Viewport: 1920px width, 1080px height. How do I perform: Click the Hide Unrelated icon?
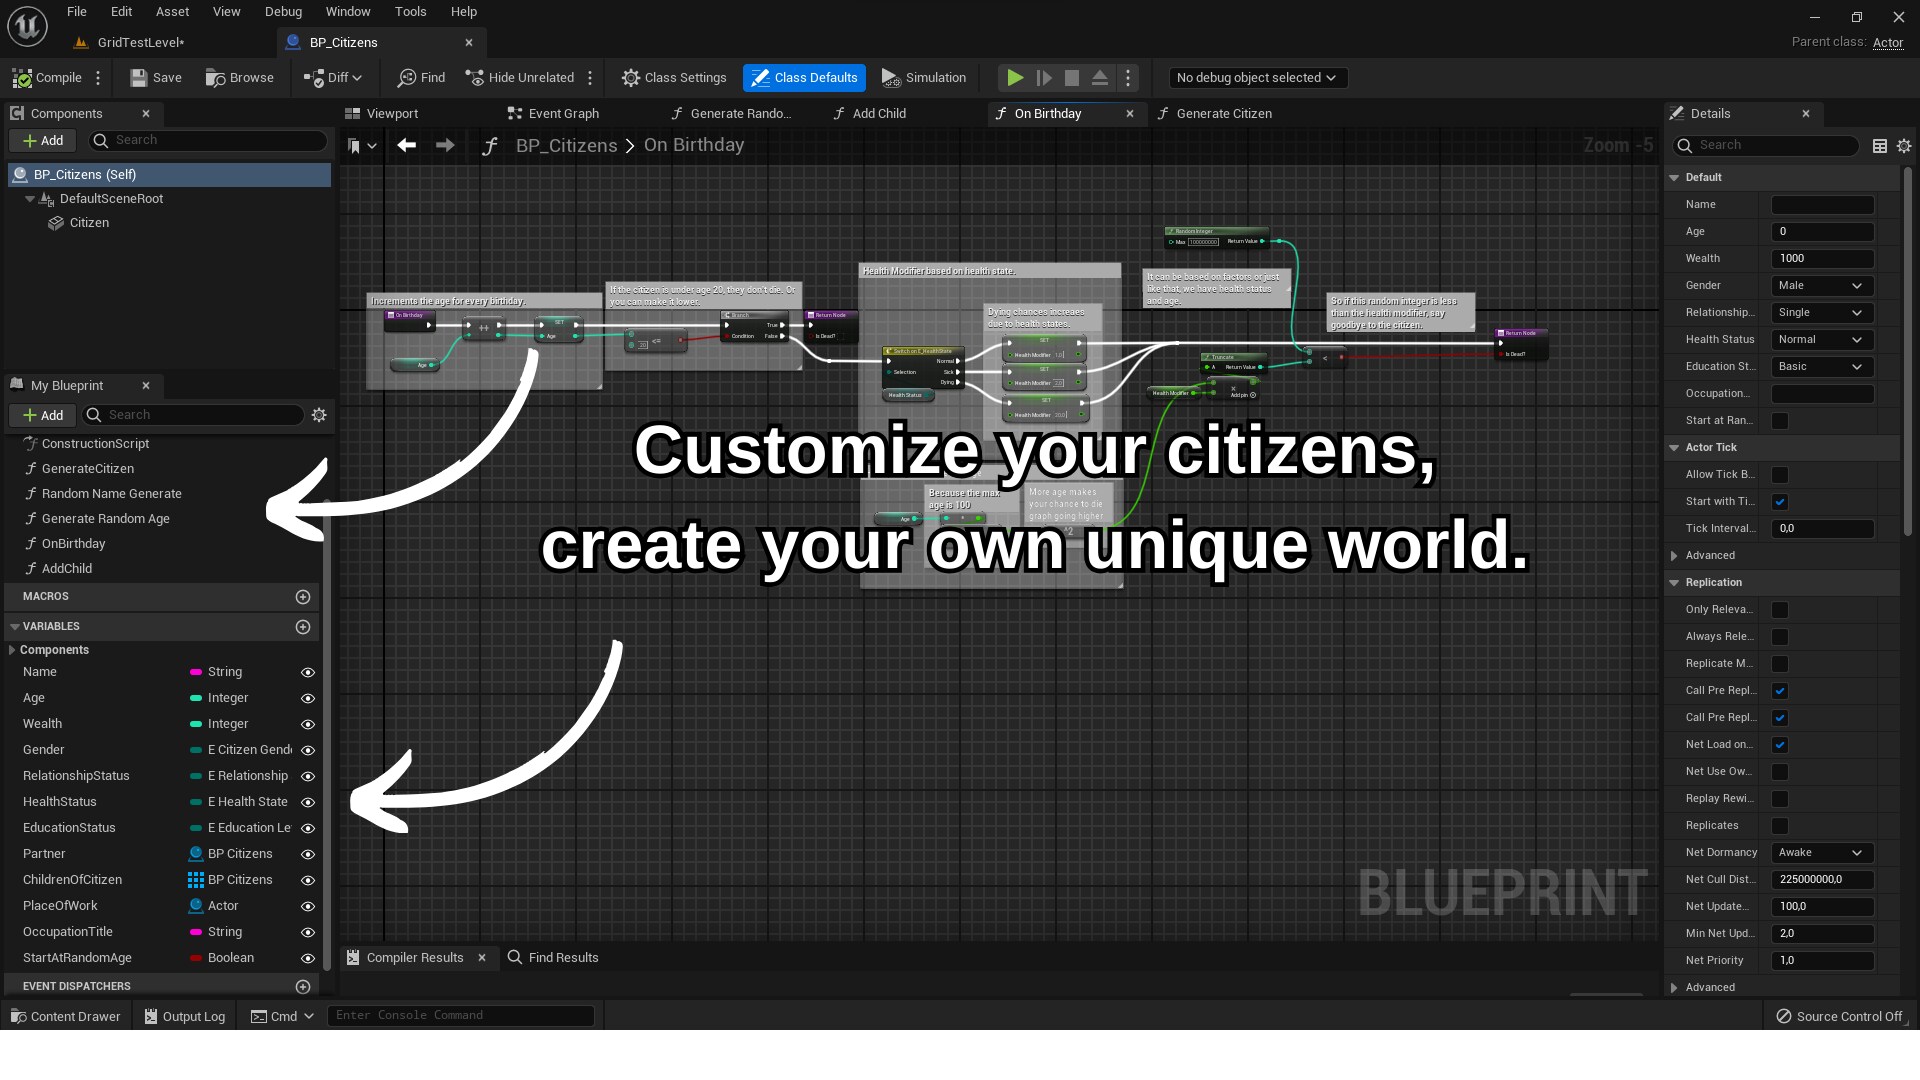[x=474, y=78]
